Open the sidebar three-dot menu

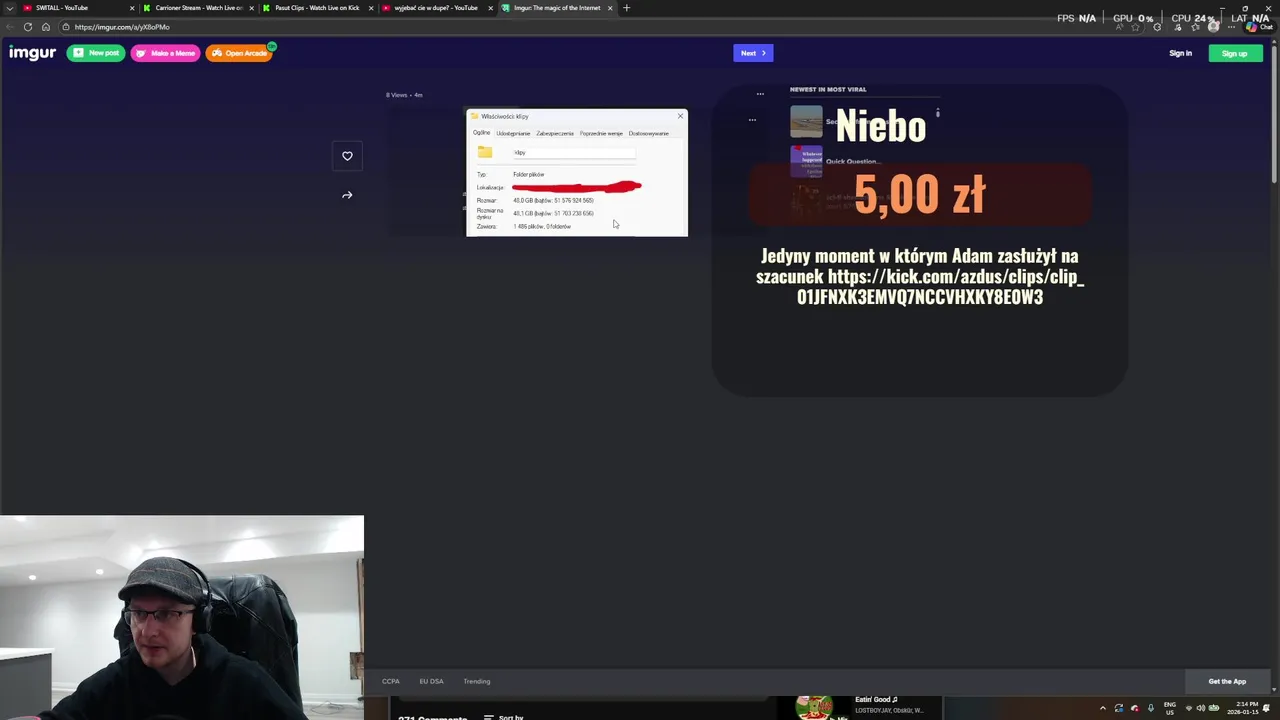click(752, 120)
